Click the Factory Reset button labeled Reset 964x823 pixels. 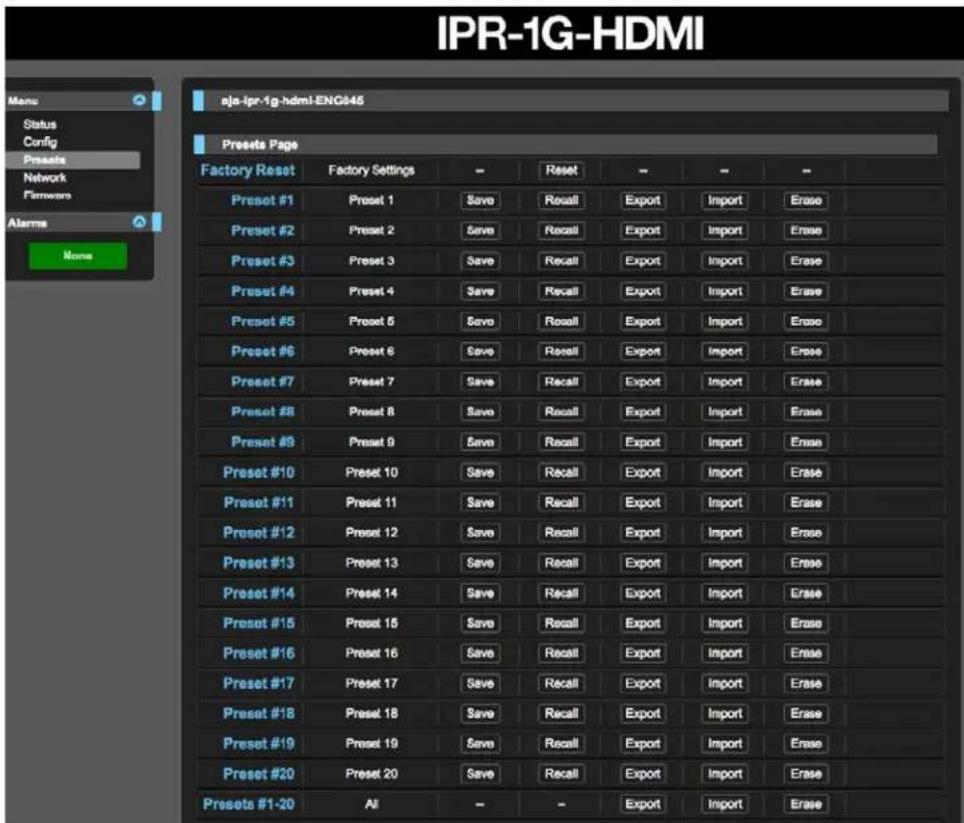pos(561,170)
